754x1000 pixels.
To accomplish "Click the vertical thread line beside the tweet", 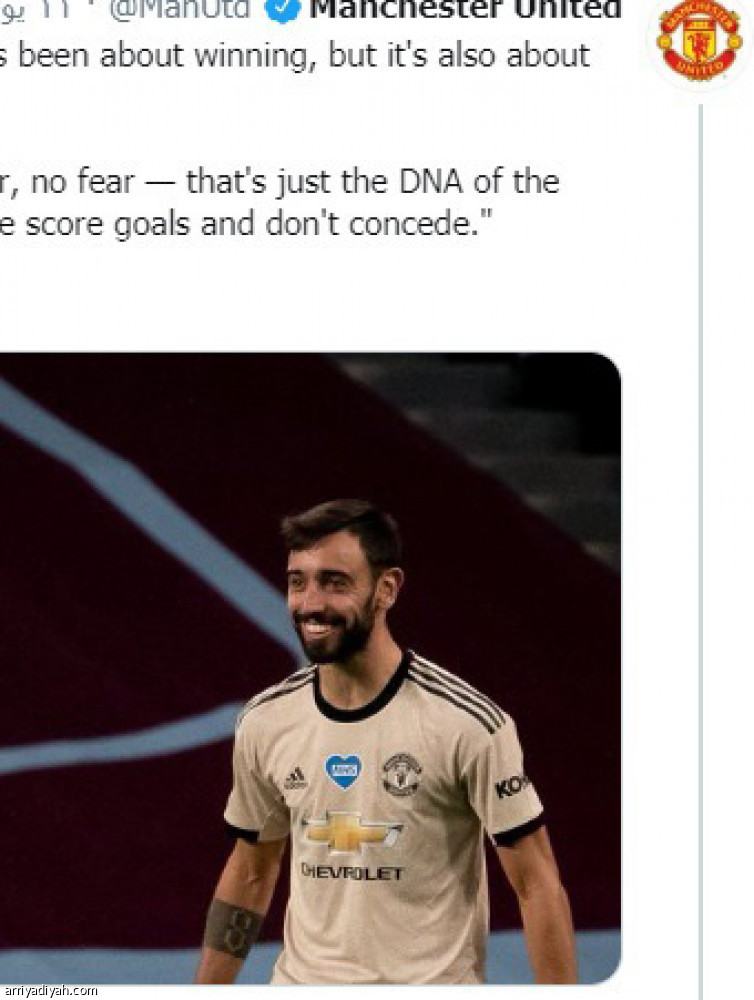I will pos(700,500).
